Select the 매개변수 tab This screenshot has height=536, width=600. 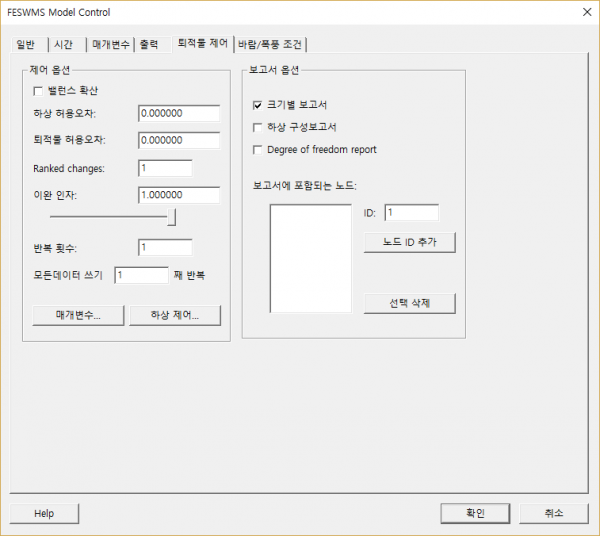[110, 44]
